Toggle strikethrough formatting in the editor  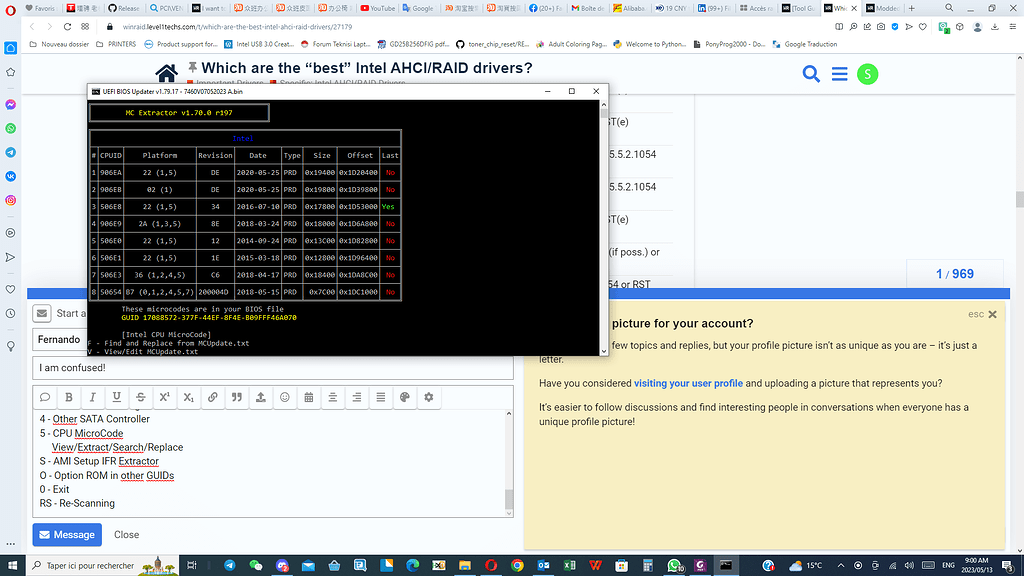click(x=139, y=399)
